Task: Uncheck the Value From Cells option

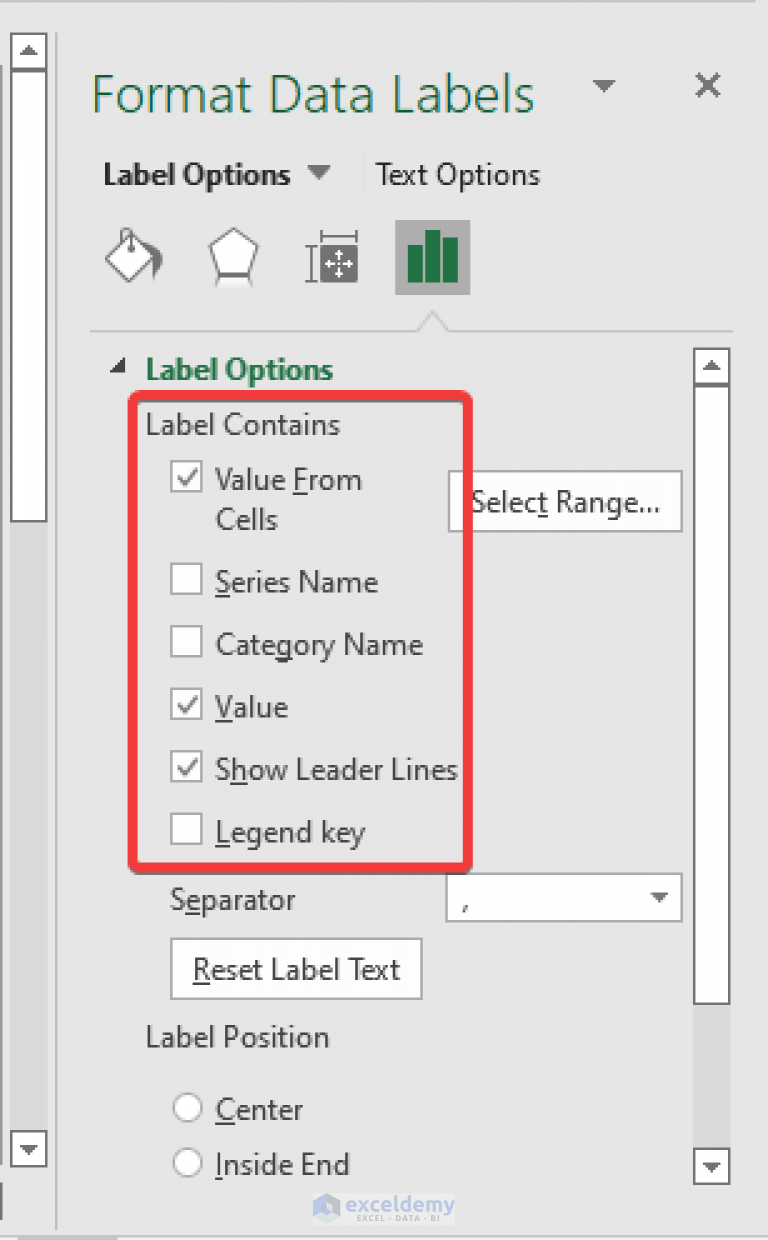Action: 186,478
